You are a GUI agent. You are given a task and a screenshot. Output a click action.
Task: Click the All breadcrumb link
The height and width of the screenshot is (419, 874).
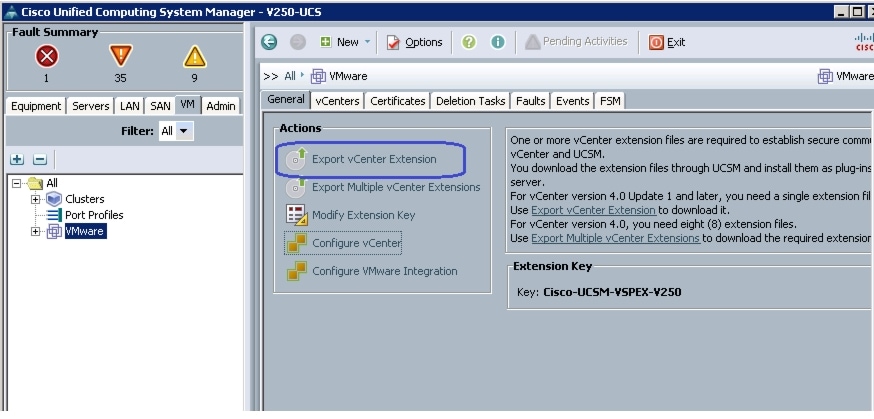(290, 76)
